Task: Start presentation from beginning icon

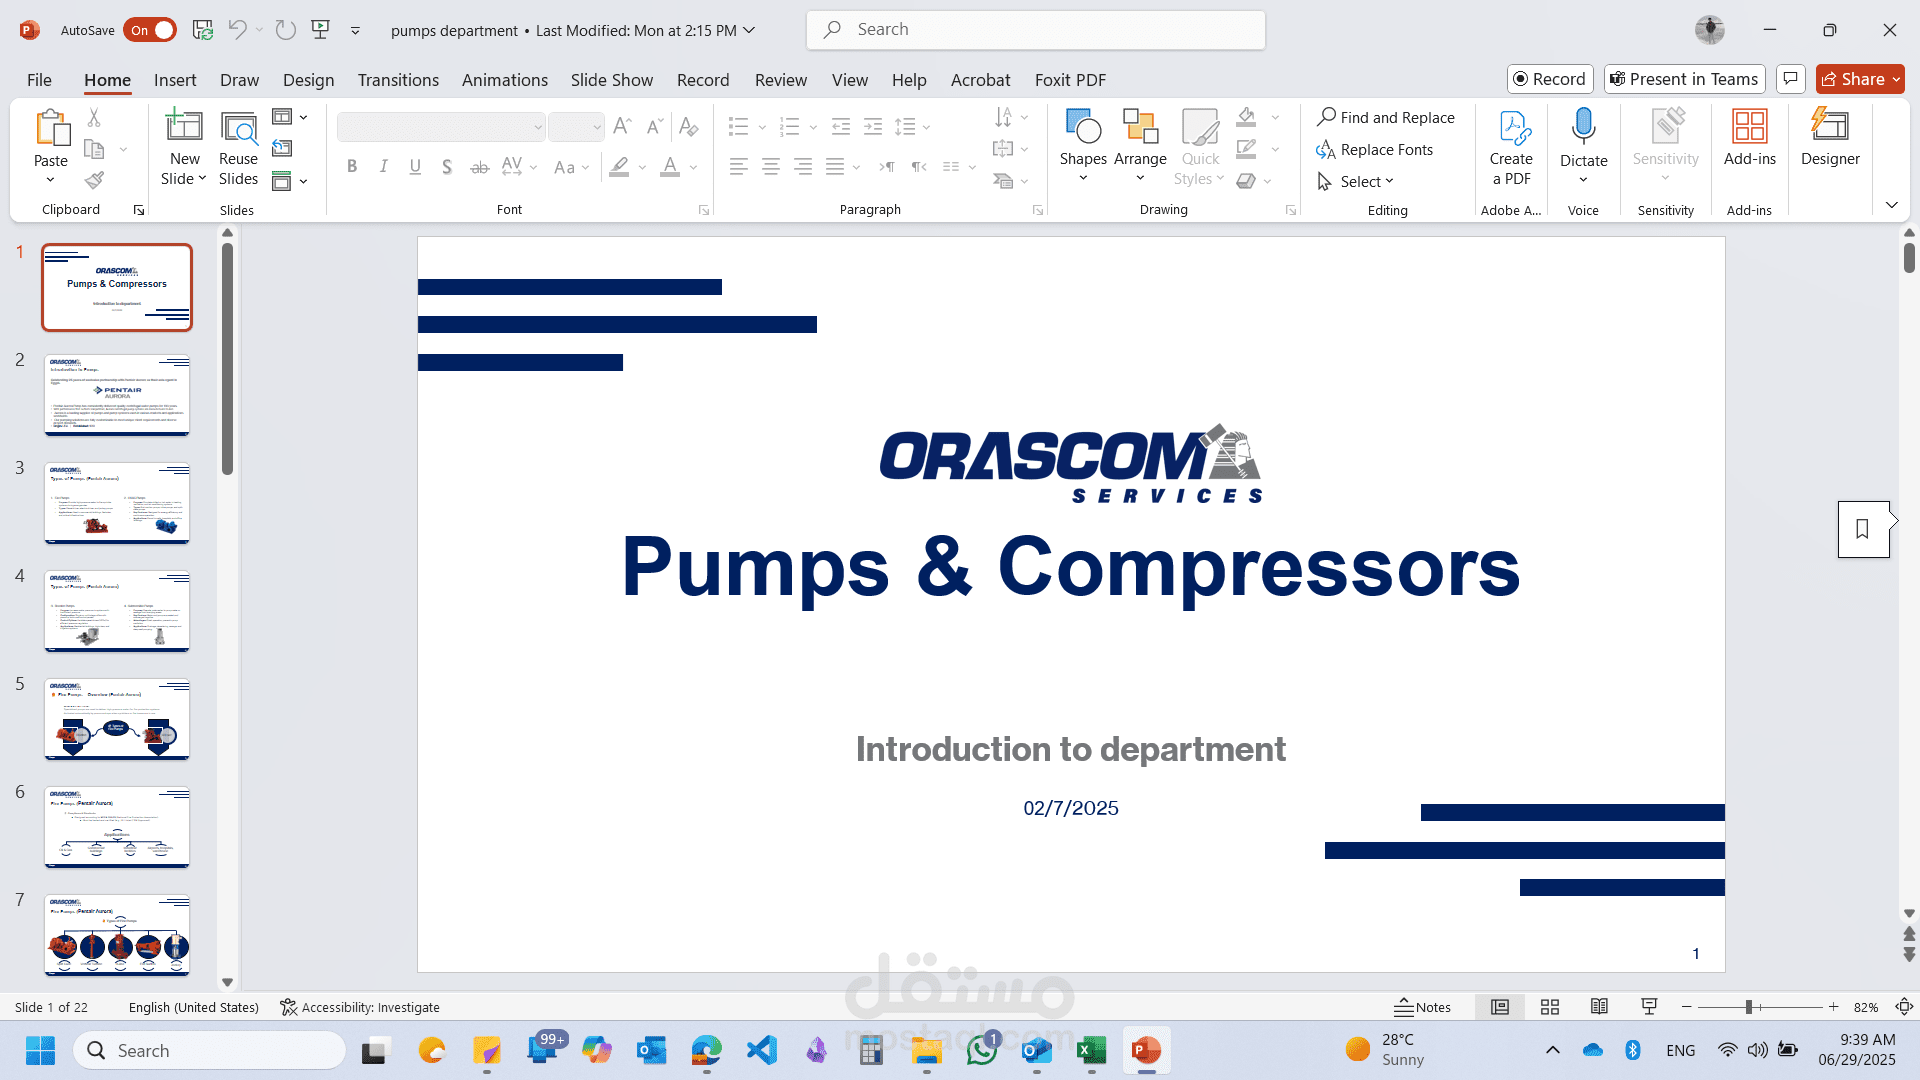Action: pos(321,30)
